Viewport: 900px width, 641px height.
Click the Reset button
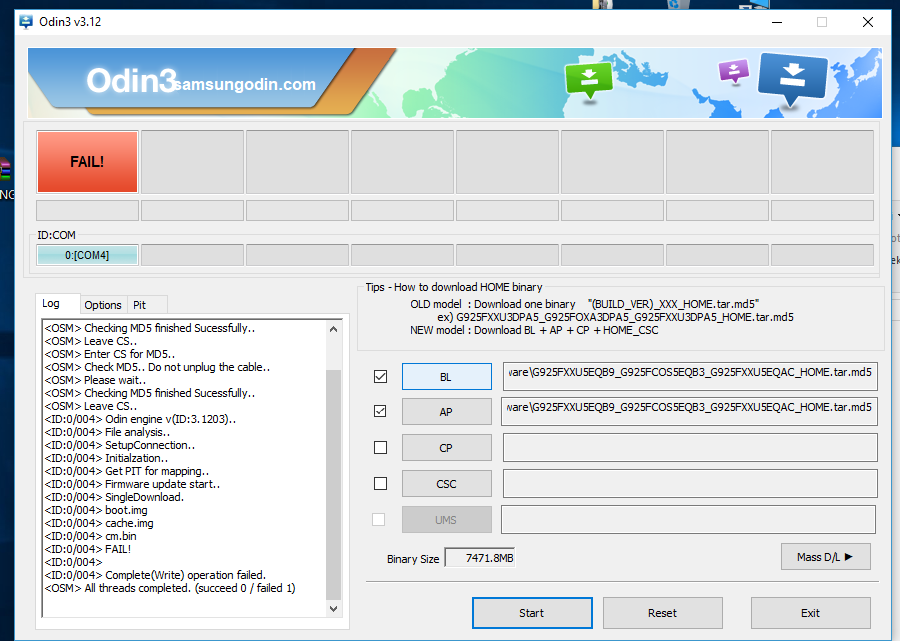pyautogui.click(x=662, y=613)
